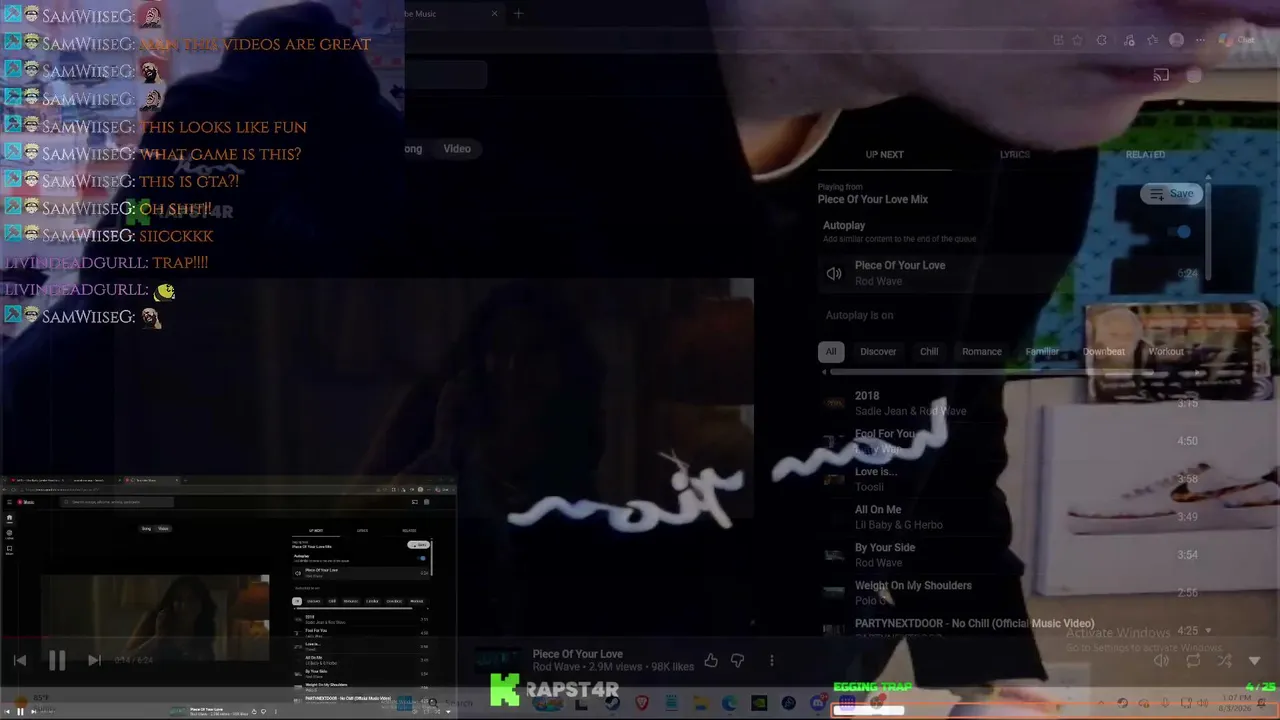Open the taskbar clock and date
This screenshot has width=1280, height=720.
point(1235,703)
